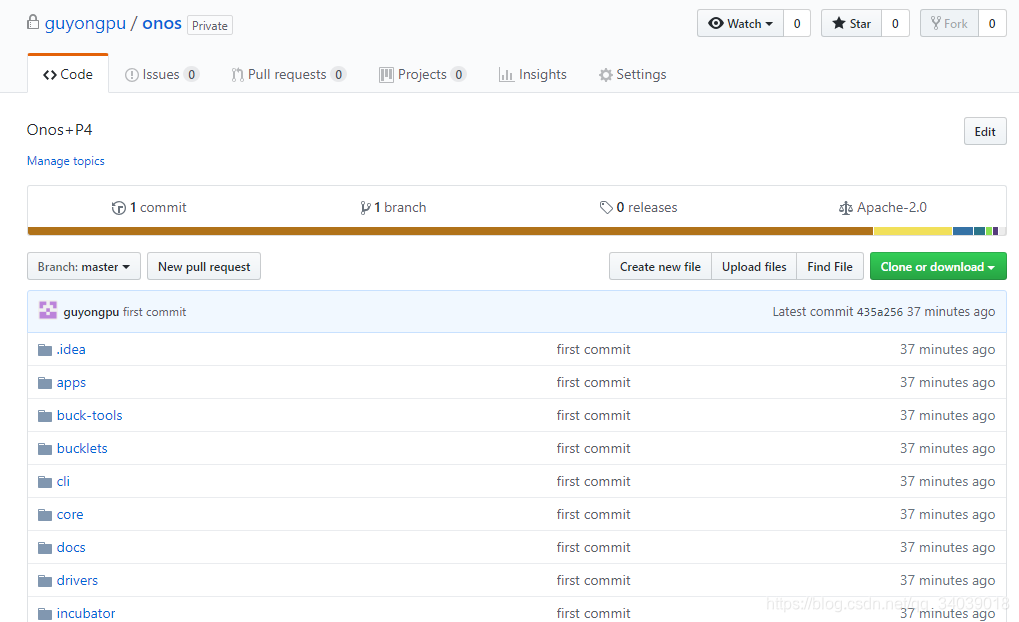Open the watchers count

(x=797, y=23)
